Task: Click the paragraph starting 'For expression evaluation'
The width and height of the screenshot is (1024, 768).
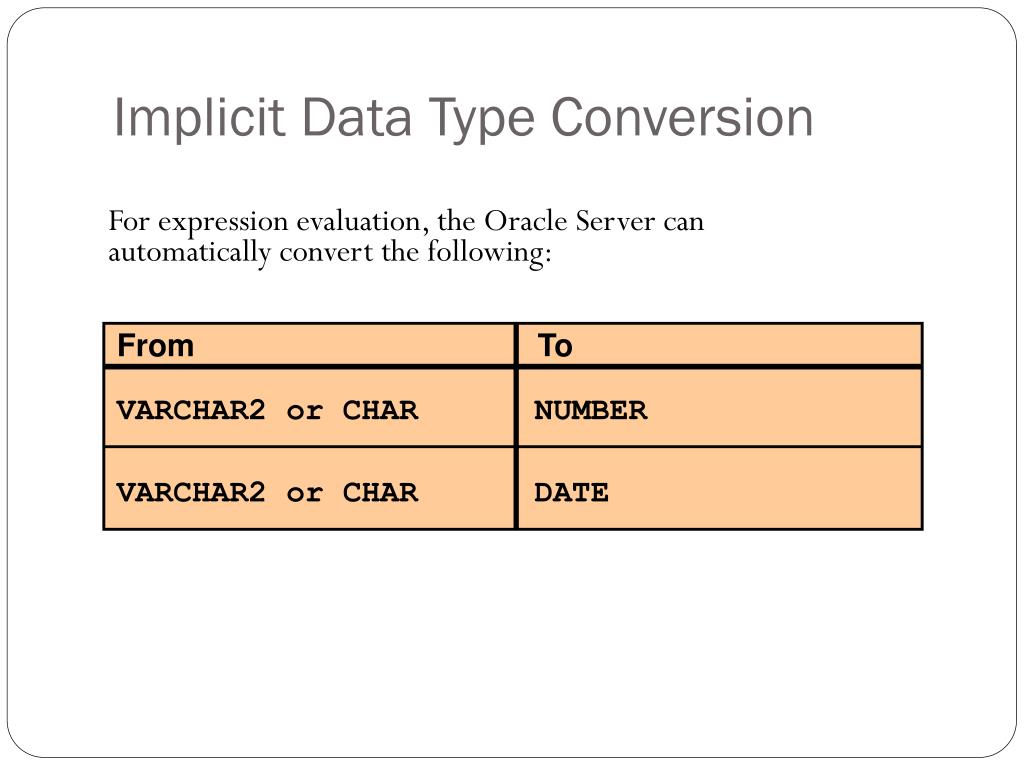Action: point(406,236)
